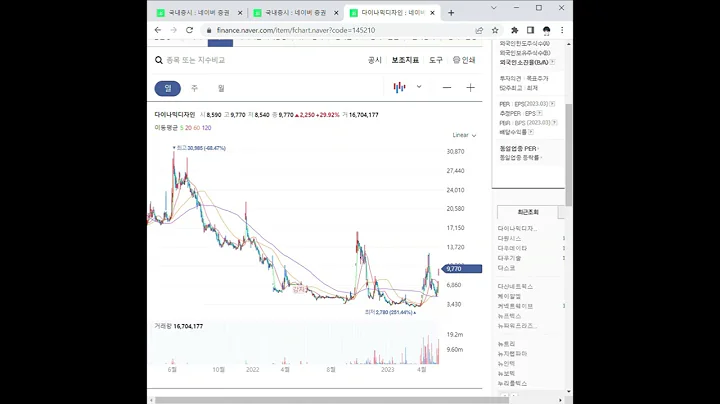This screenshot has height=404, width=720.
Task: Click the 이동평균 120 indicator
Action: 207,128
